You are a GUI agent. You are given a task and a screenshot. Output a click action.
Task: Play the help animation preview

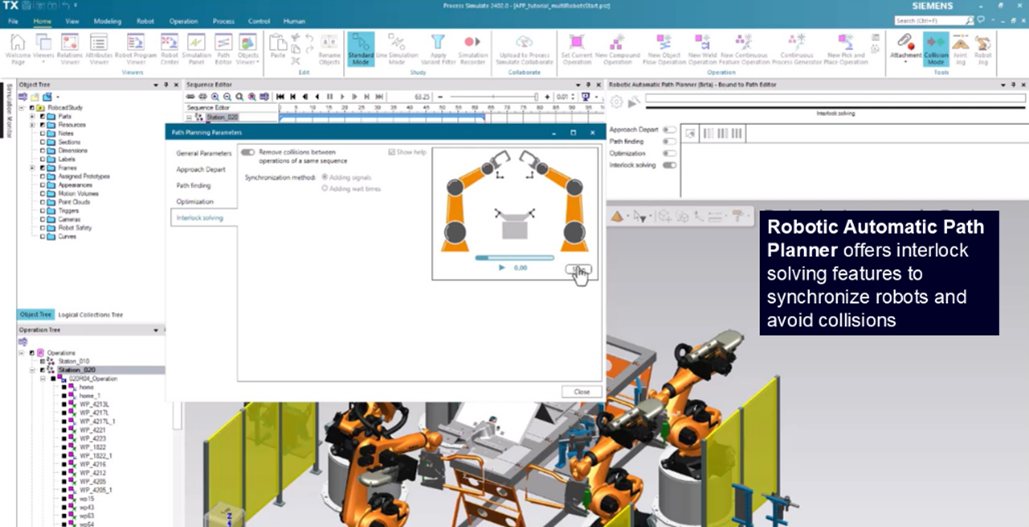click(x=502, y=268)
